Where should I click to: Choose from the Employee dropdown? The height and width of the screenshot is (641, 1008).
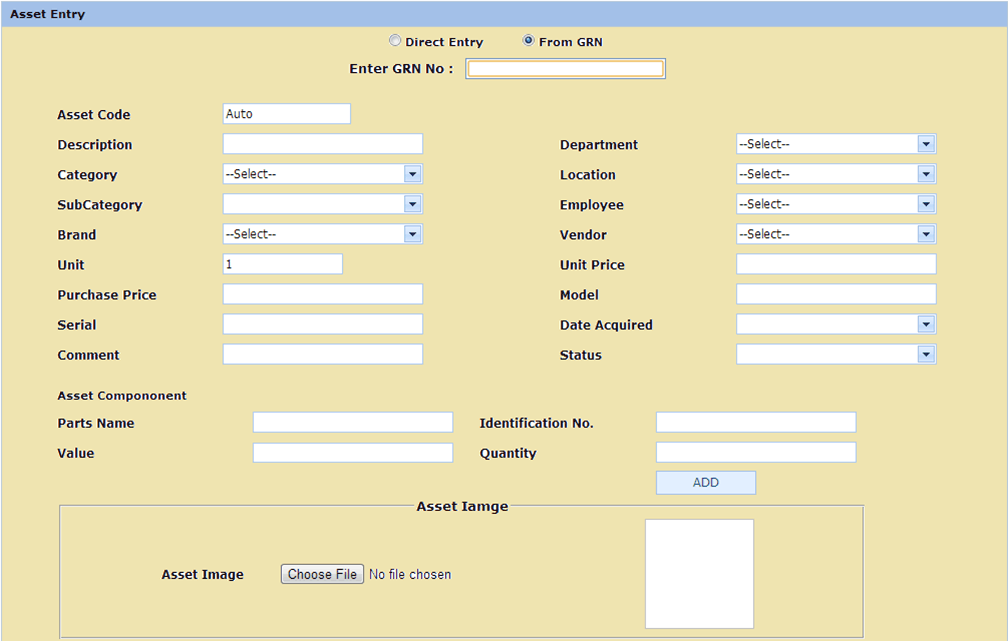coord(835,204)
